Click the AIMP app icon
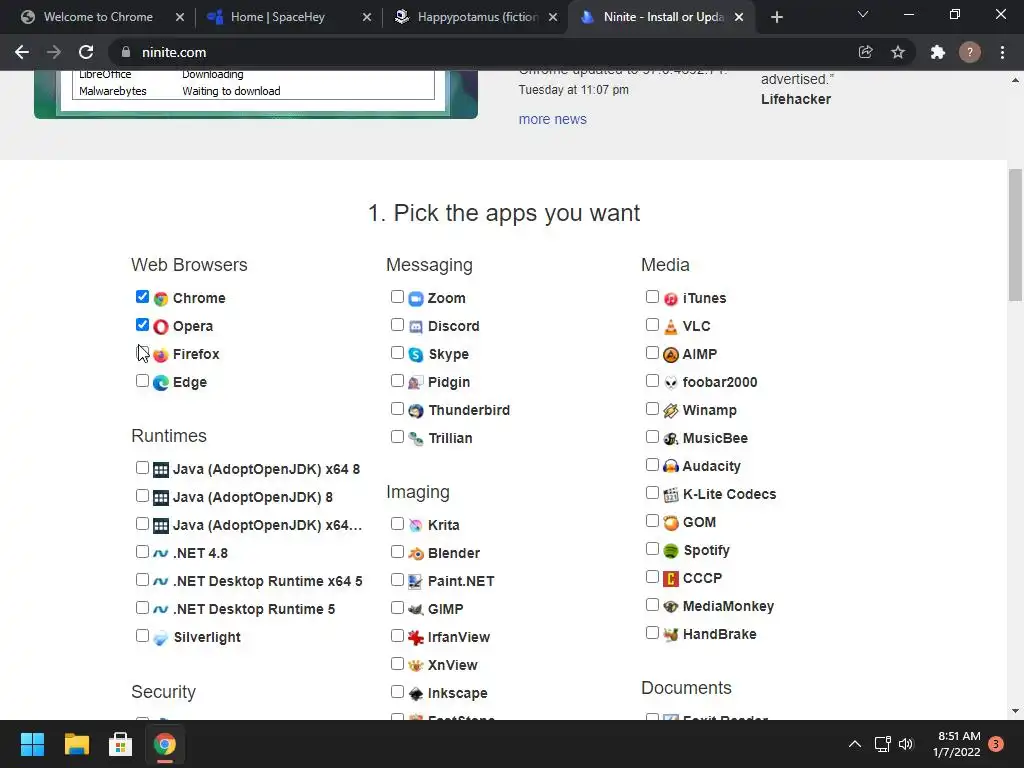Screen dimensions: 1024x768 (671, 355)
